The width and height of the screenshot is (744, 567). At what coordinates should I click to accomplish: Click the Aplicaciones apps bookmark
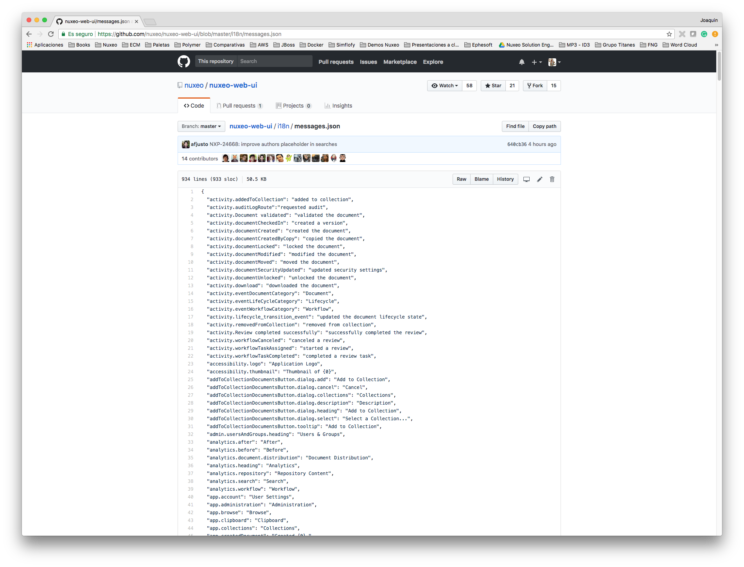[x=45, y=45]
